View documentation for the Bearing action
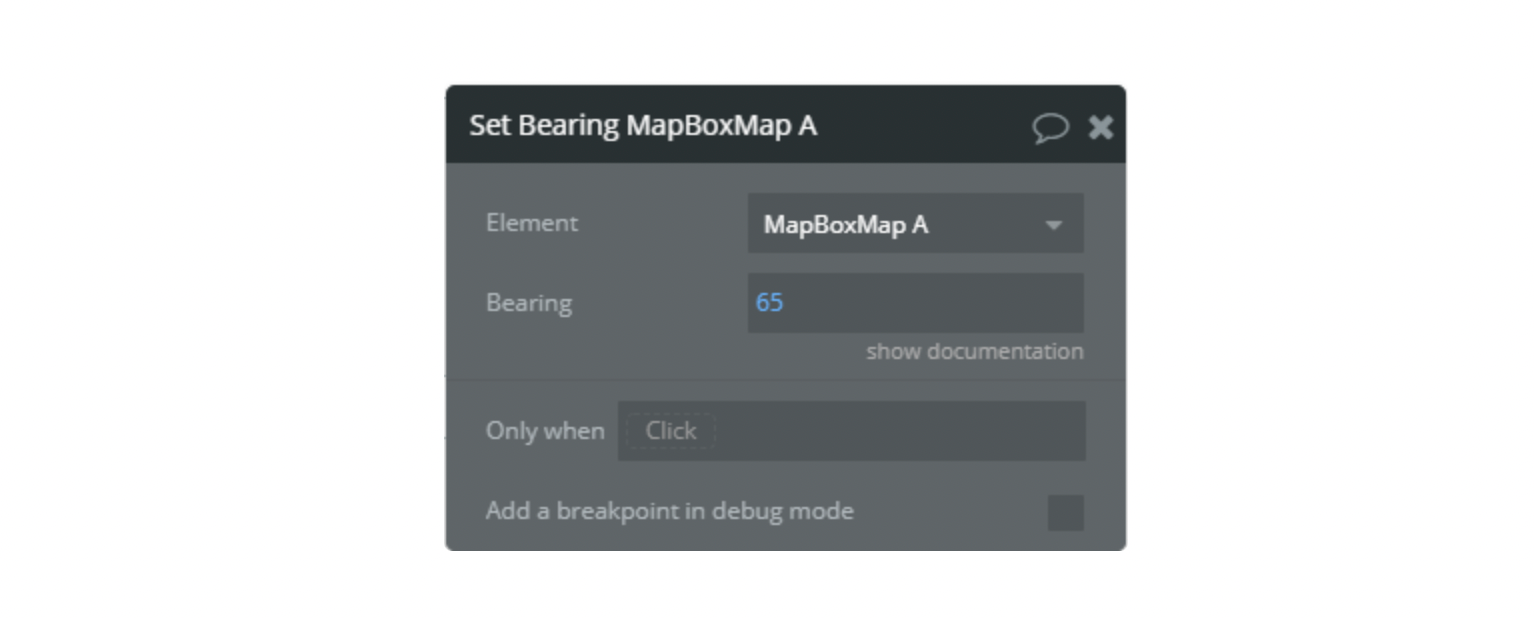 coord(977,352)
